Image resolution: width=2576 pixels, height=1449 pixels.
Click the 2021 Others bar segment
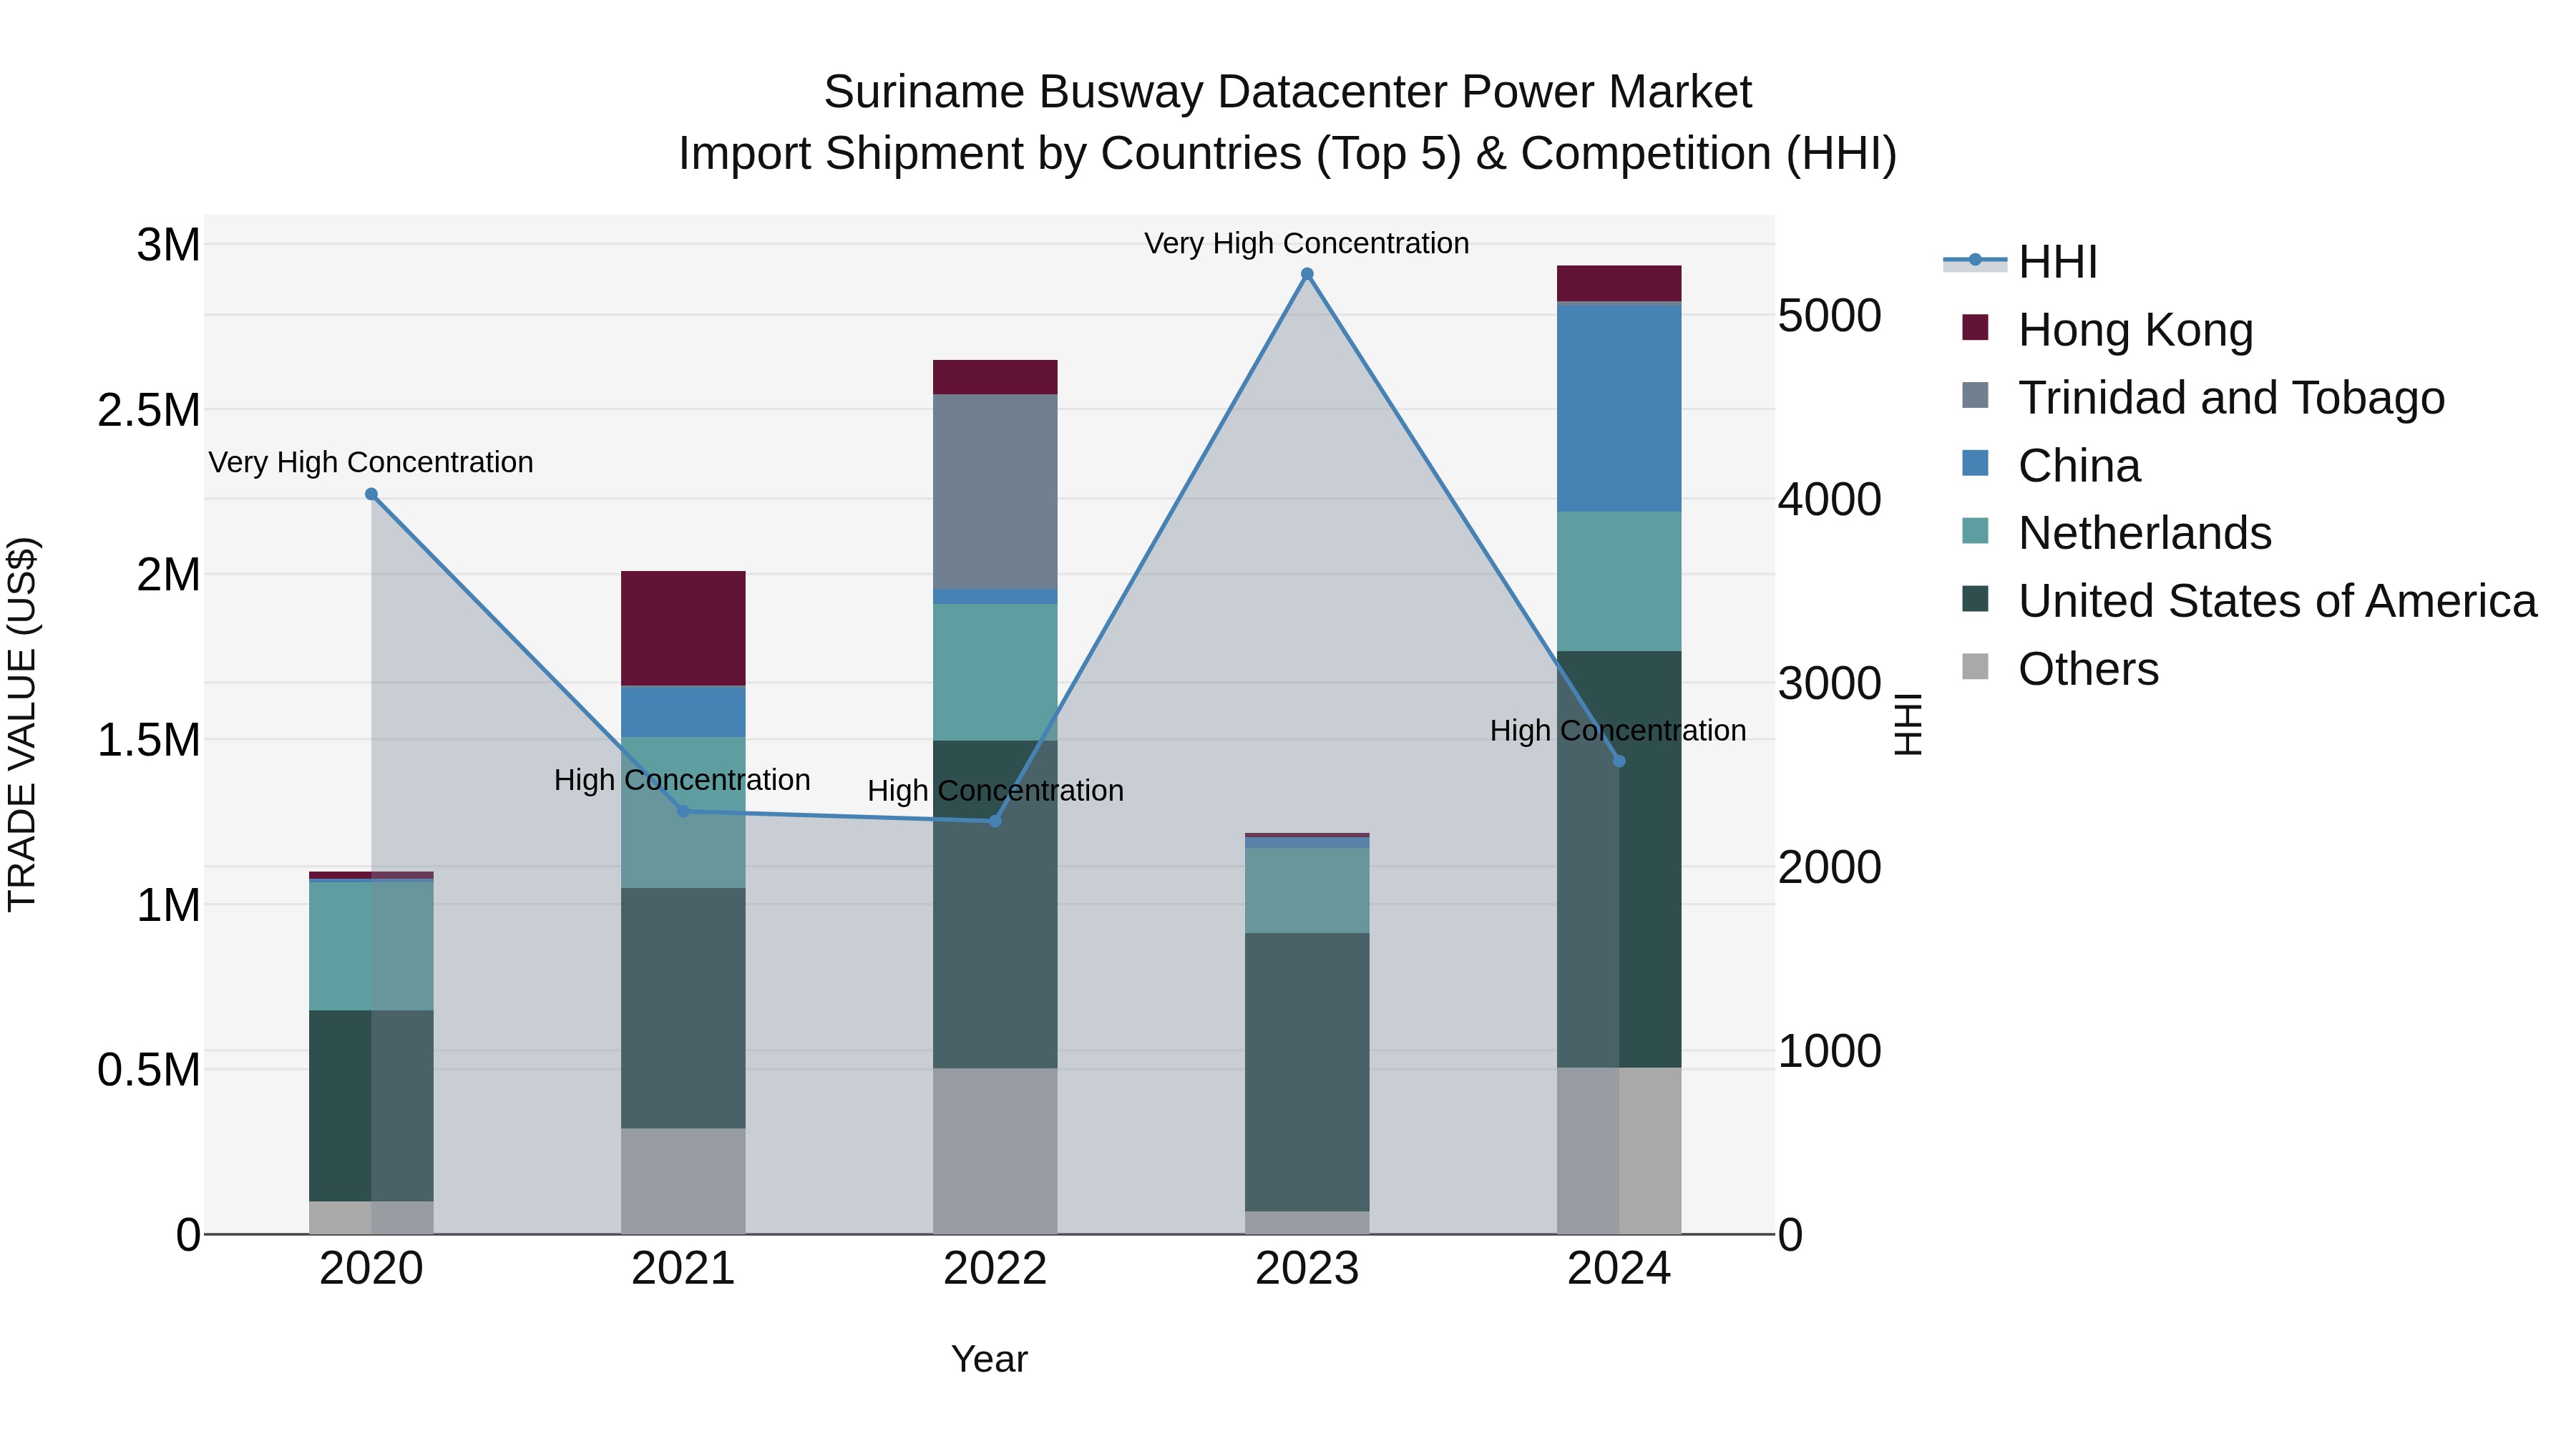pos(683,1181)
